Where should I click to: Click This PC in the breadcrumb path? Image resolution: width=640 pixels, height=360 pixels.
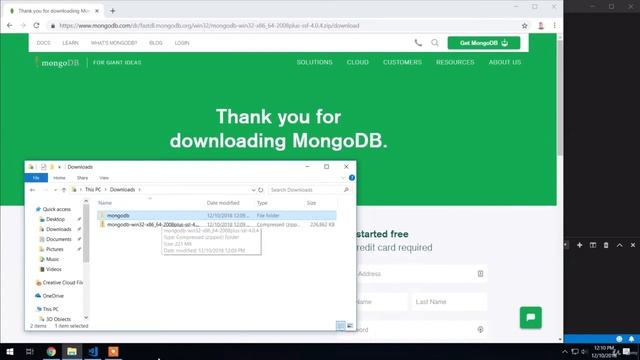coord(93,190)
